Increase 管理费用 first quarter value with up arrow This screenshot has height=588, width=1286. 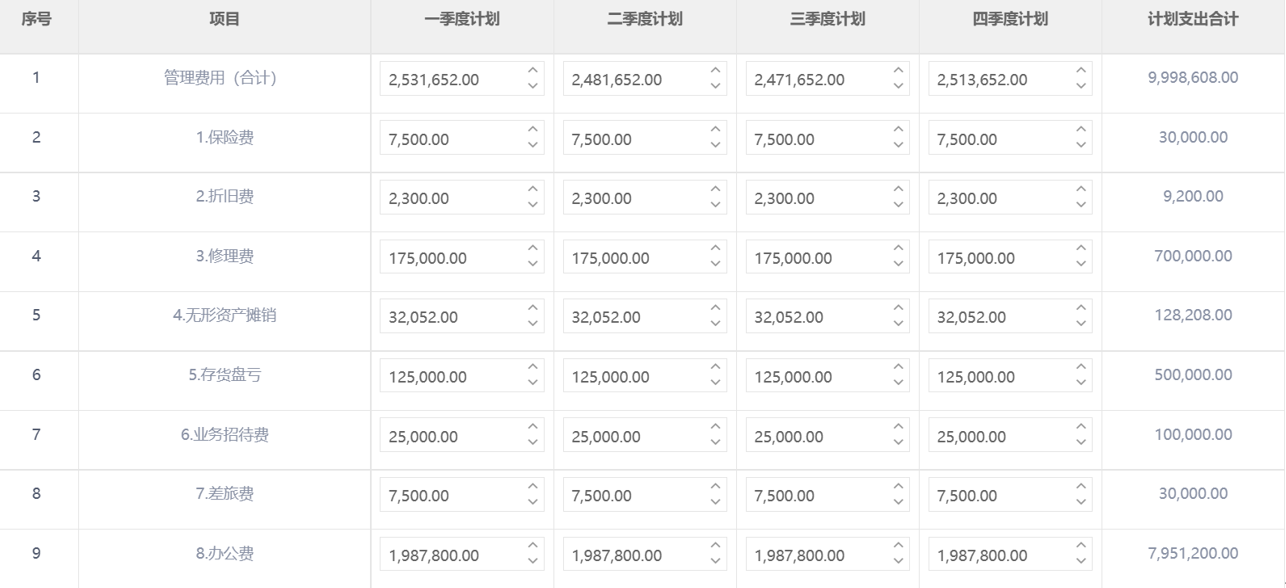point(532,71)
